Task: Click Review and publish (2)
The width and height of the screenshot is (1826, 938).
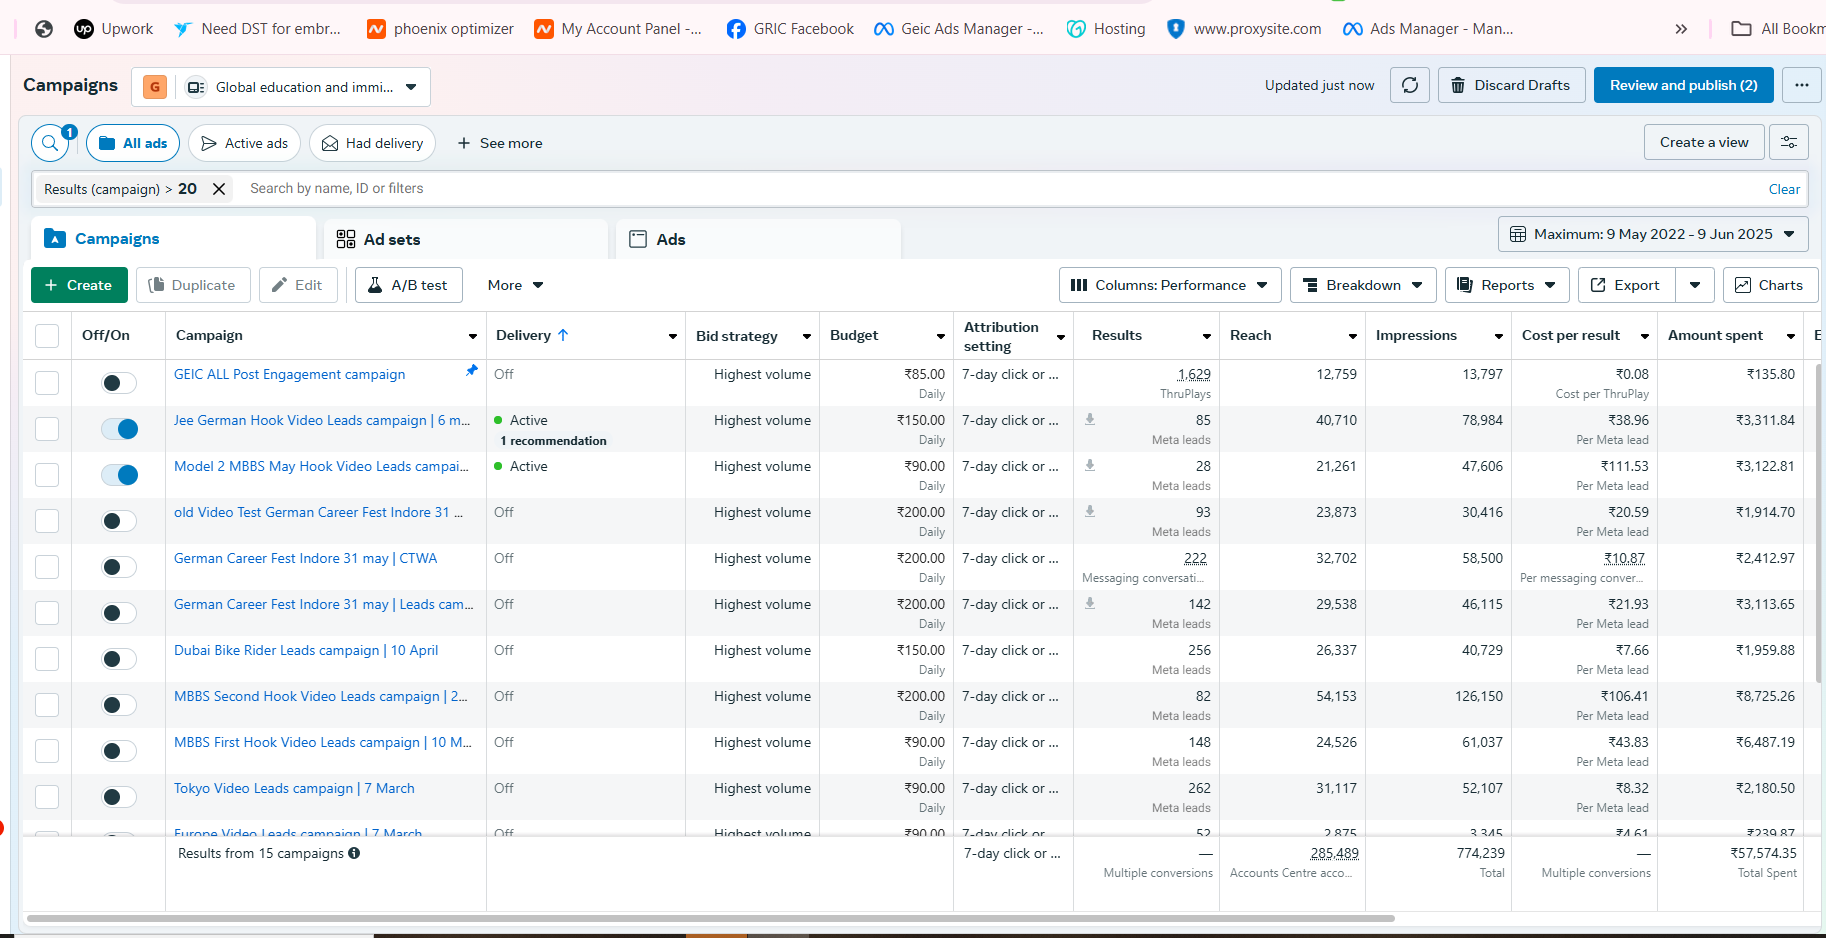Action: (x=1684, y=85)
